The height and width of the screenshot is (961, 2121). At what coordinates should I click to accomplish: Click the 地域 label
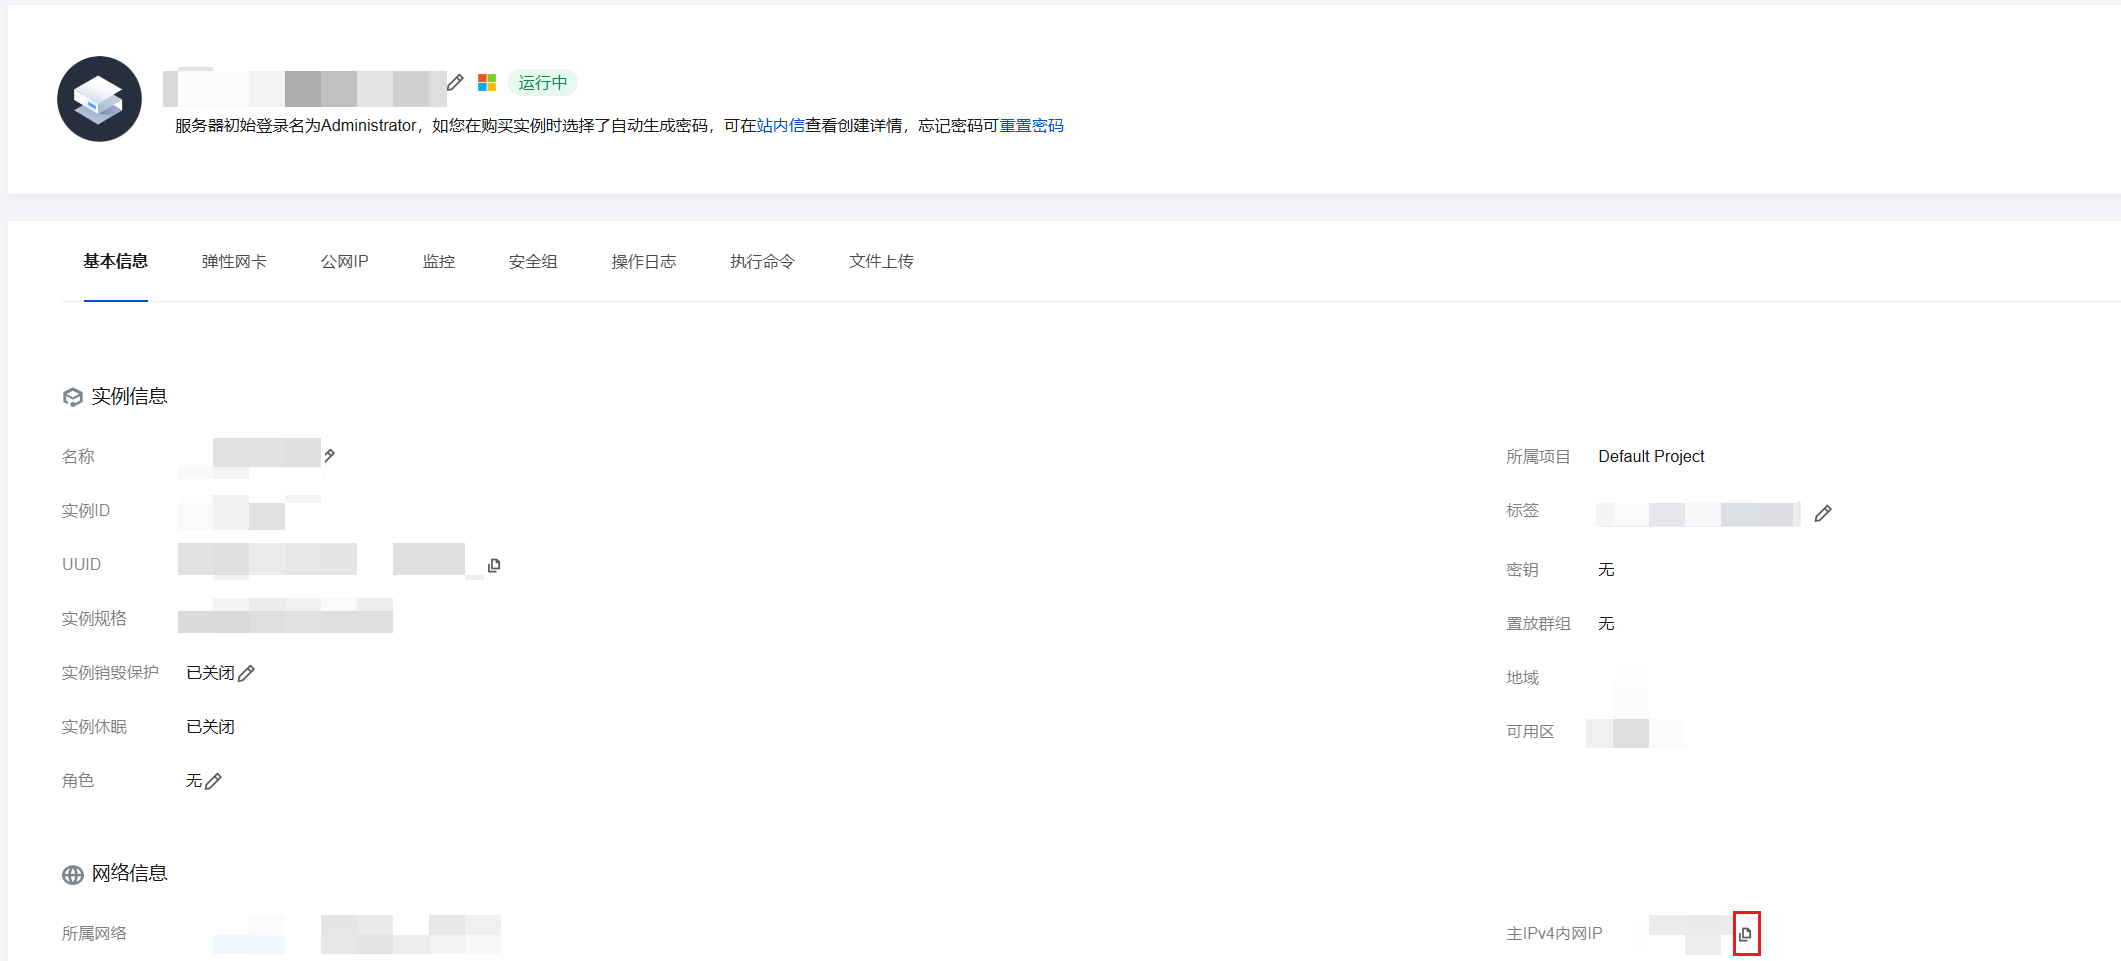1522,677
